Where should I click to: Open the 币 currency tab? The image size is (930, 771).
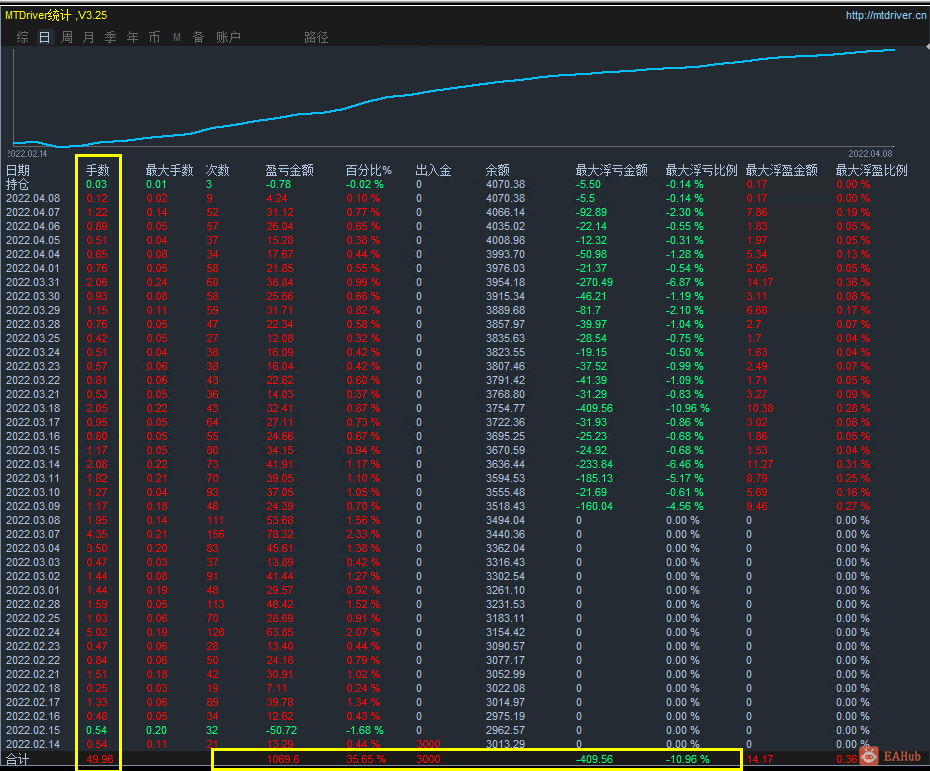point(154,37)
